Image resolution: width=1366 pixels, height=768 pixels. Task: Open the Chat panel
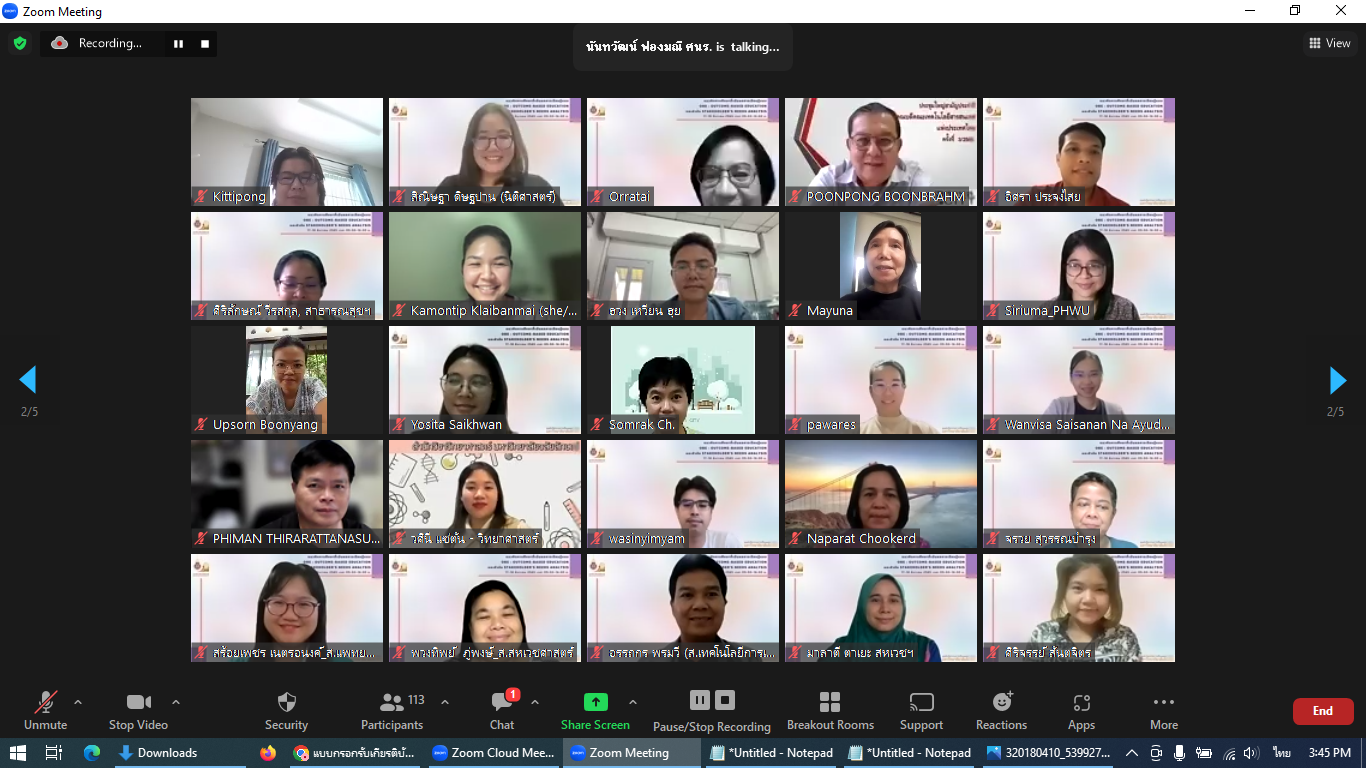click(502, 711)
